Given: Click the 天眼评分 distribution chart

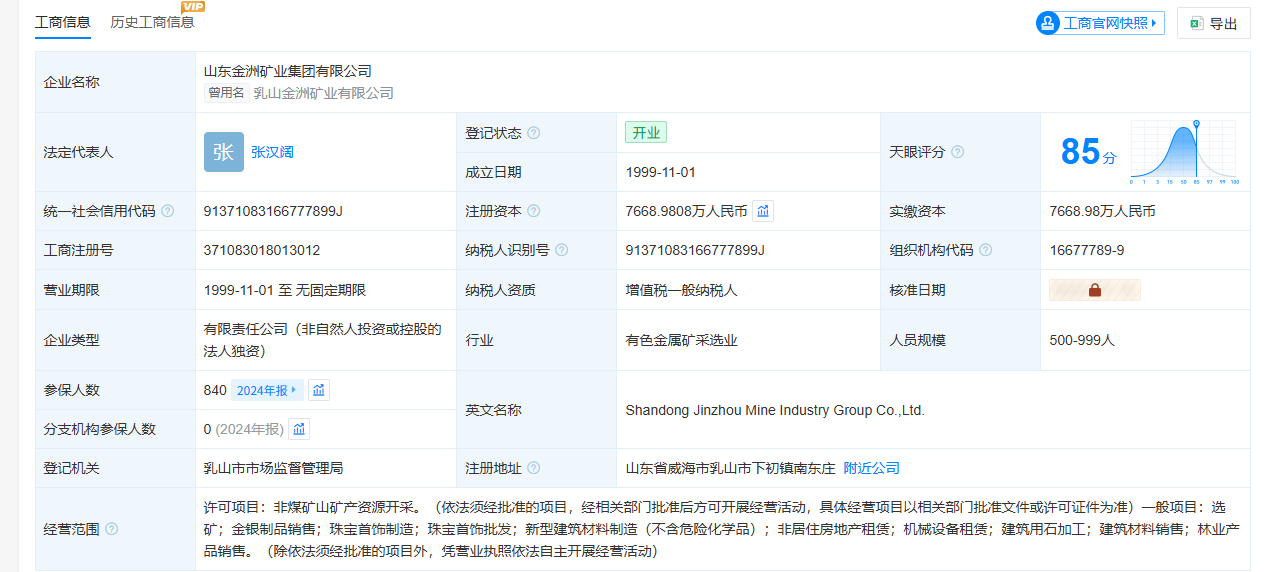Looking at the screenshot, I should (1184, 152).
